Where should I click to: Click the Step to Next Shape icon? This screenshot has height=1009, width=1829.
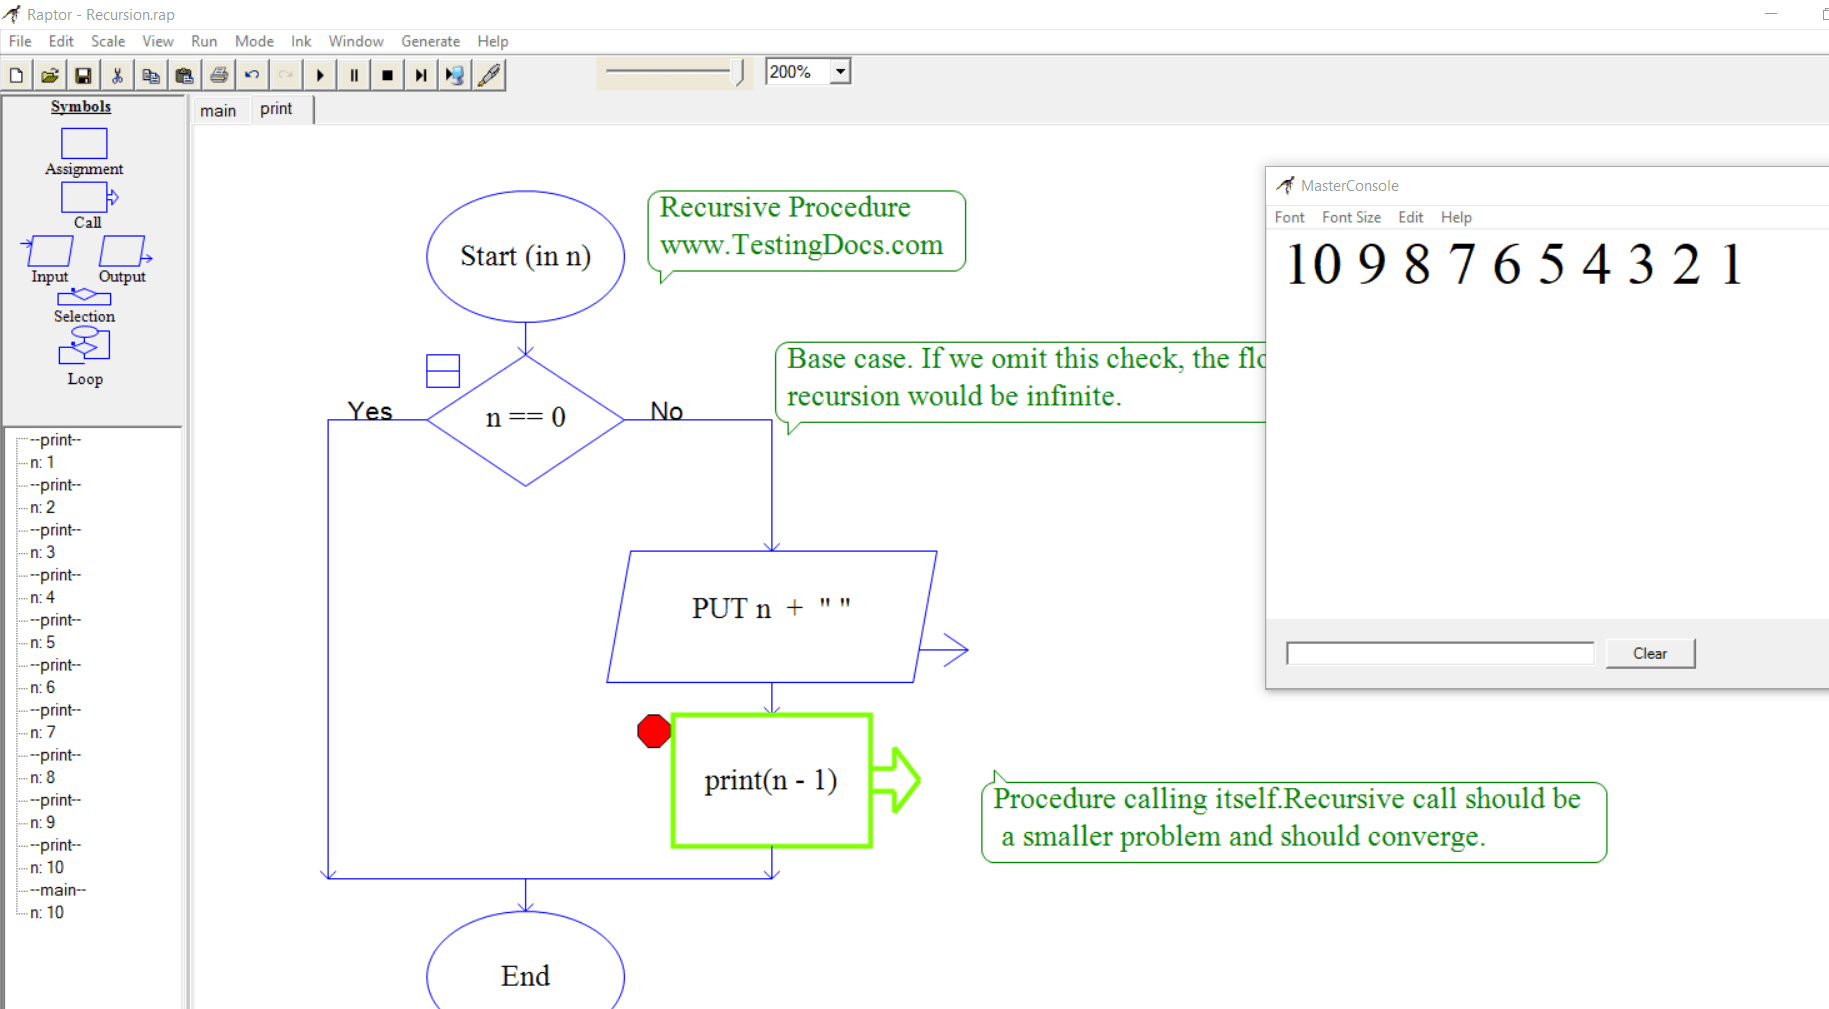point(420,74)
